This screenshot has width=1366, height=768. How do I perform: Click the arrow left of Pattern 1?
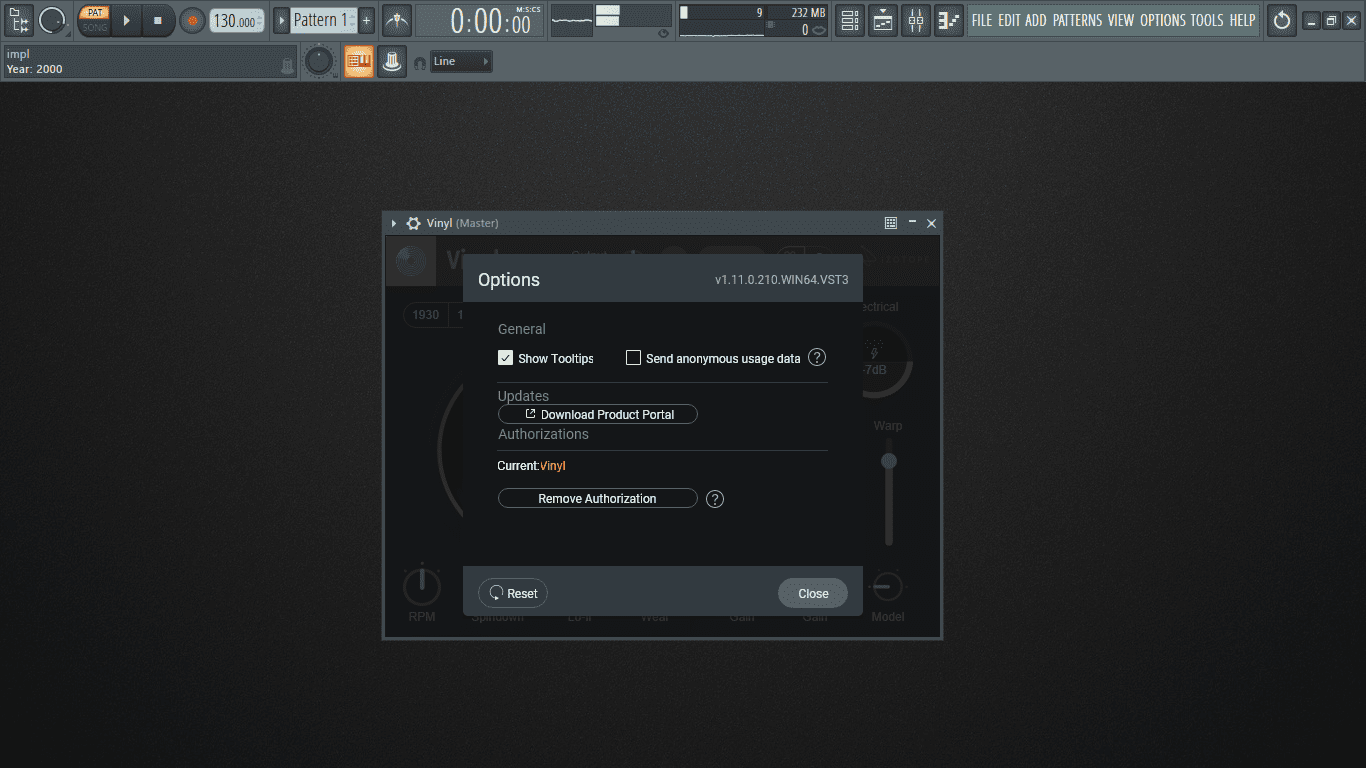281,20
